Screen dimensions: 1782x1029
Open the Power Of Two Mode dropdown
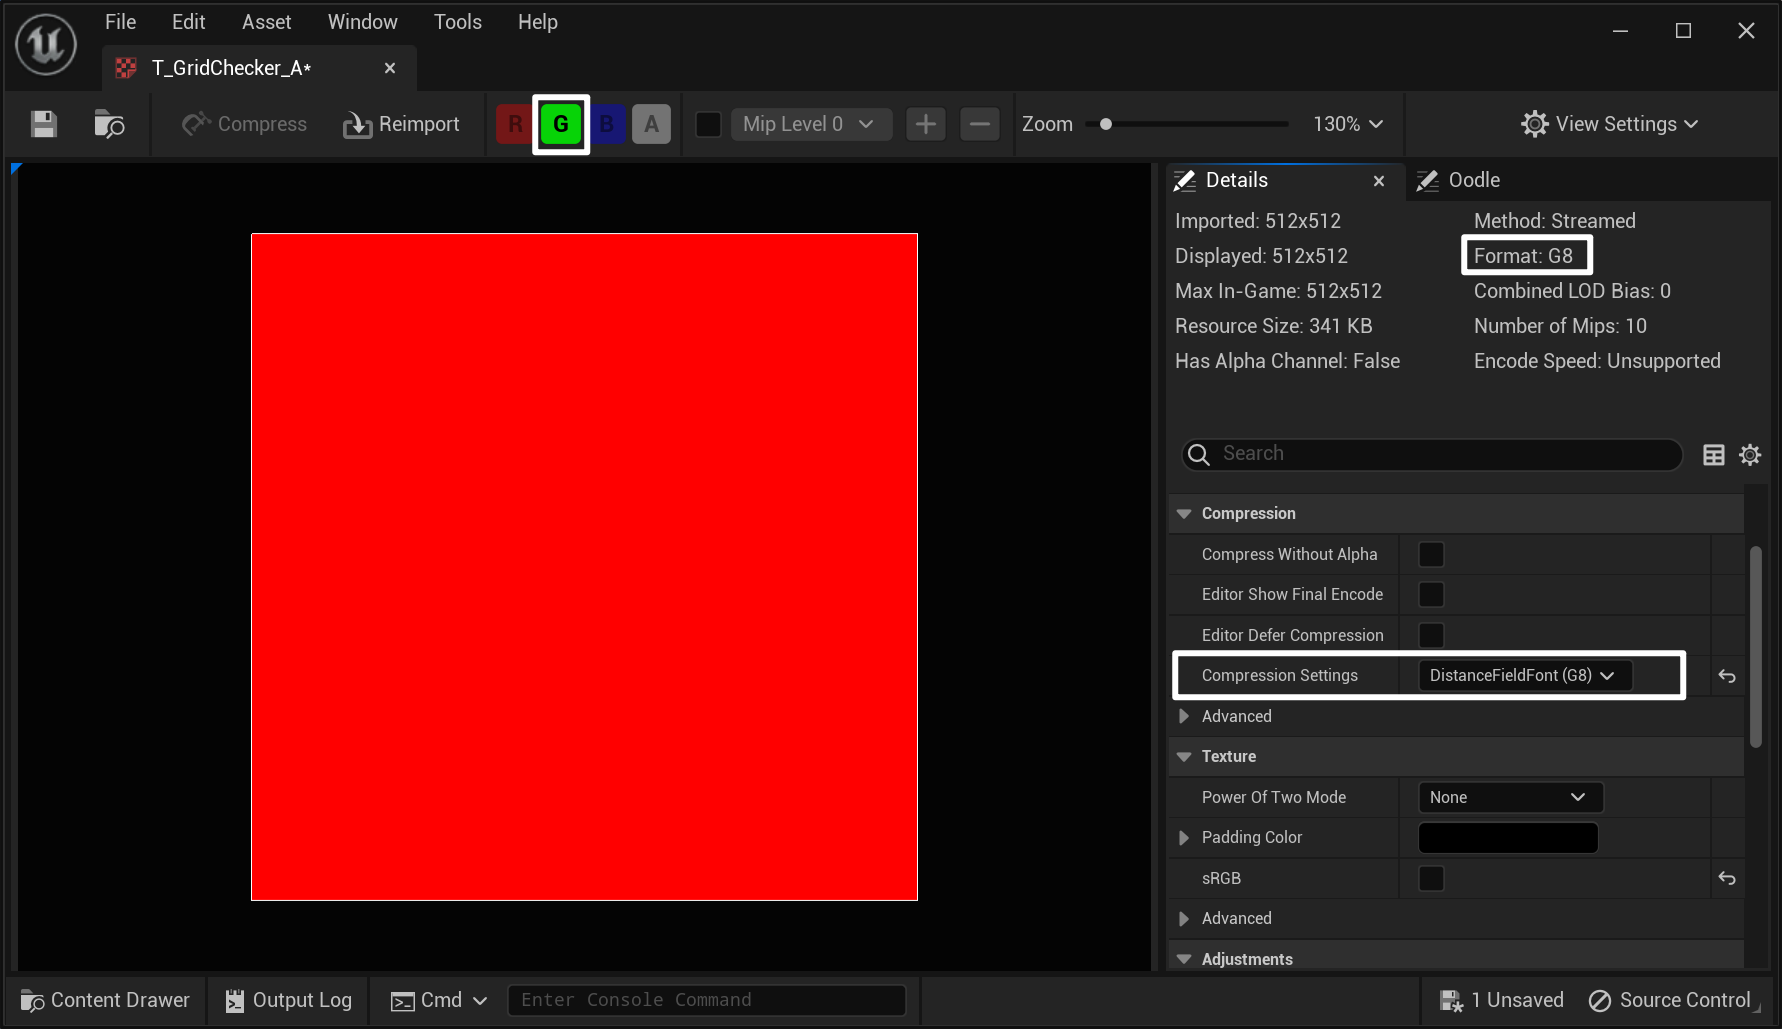[1509, 797]
